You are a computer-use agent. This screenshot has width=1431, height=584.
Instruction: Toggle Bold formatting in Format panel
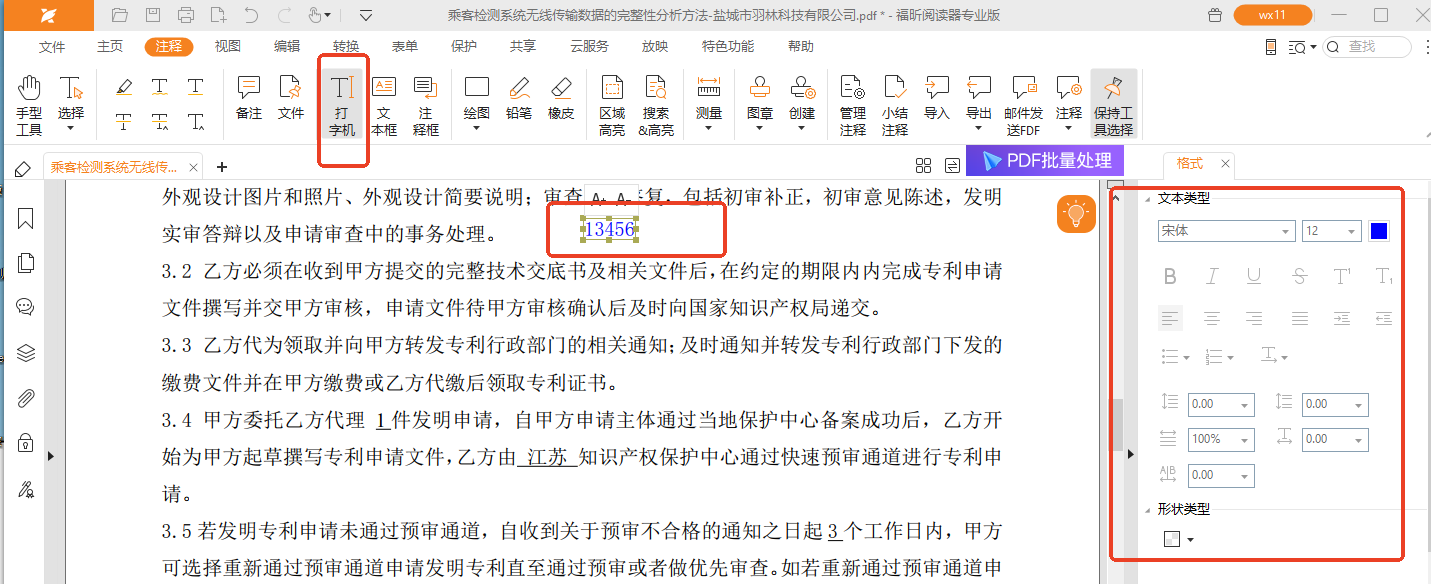pos(1170,276)
